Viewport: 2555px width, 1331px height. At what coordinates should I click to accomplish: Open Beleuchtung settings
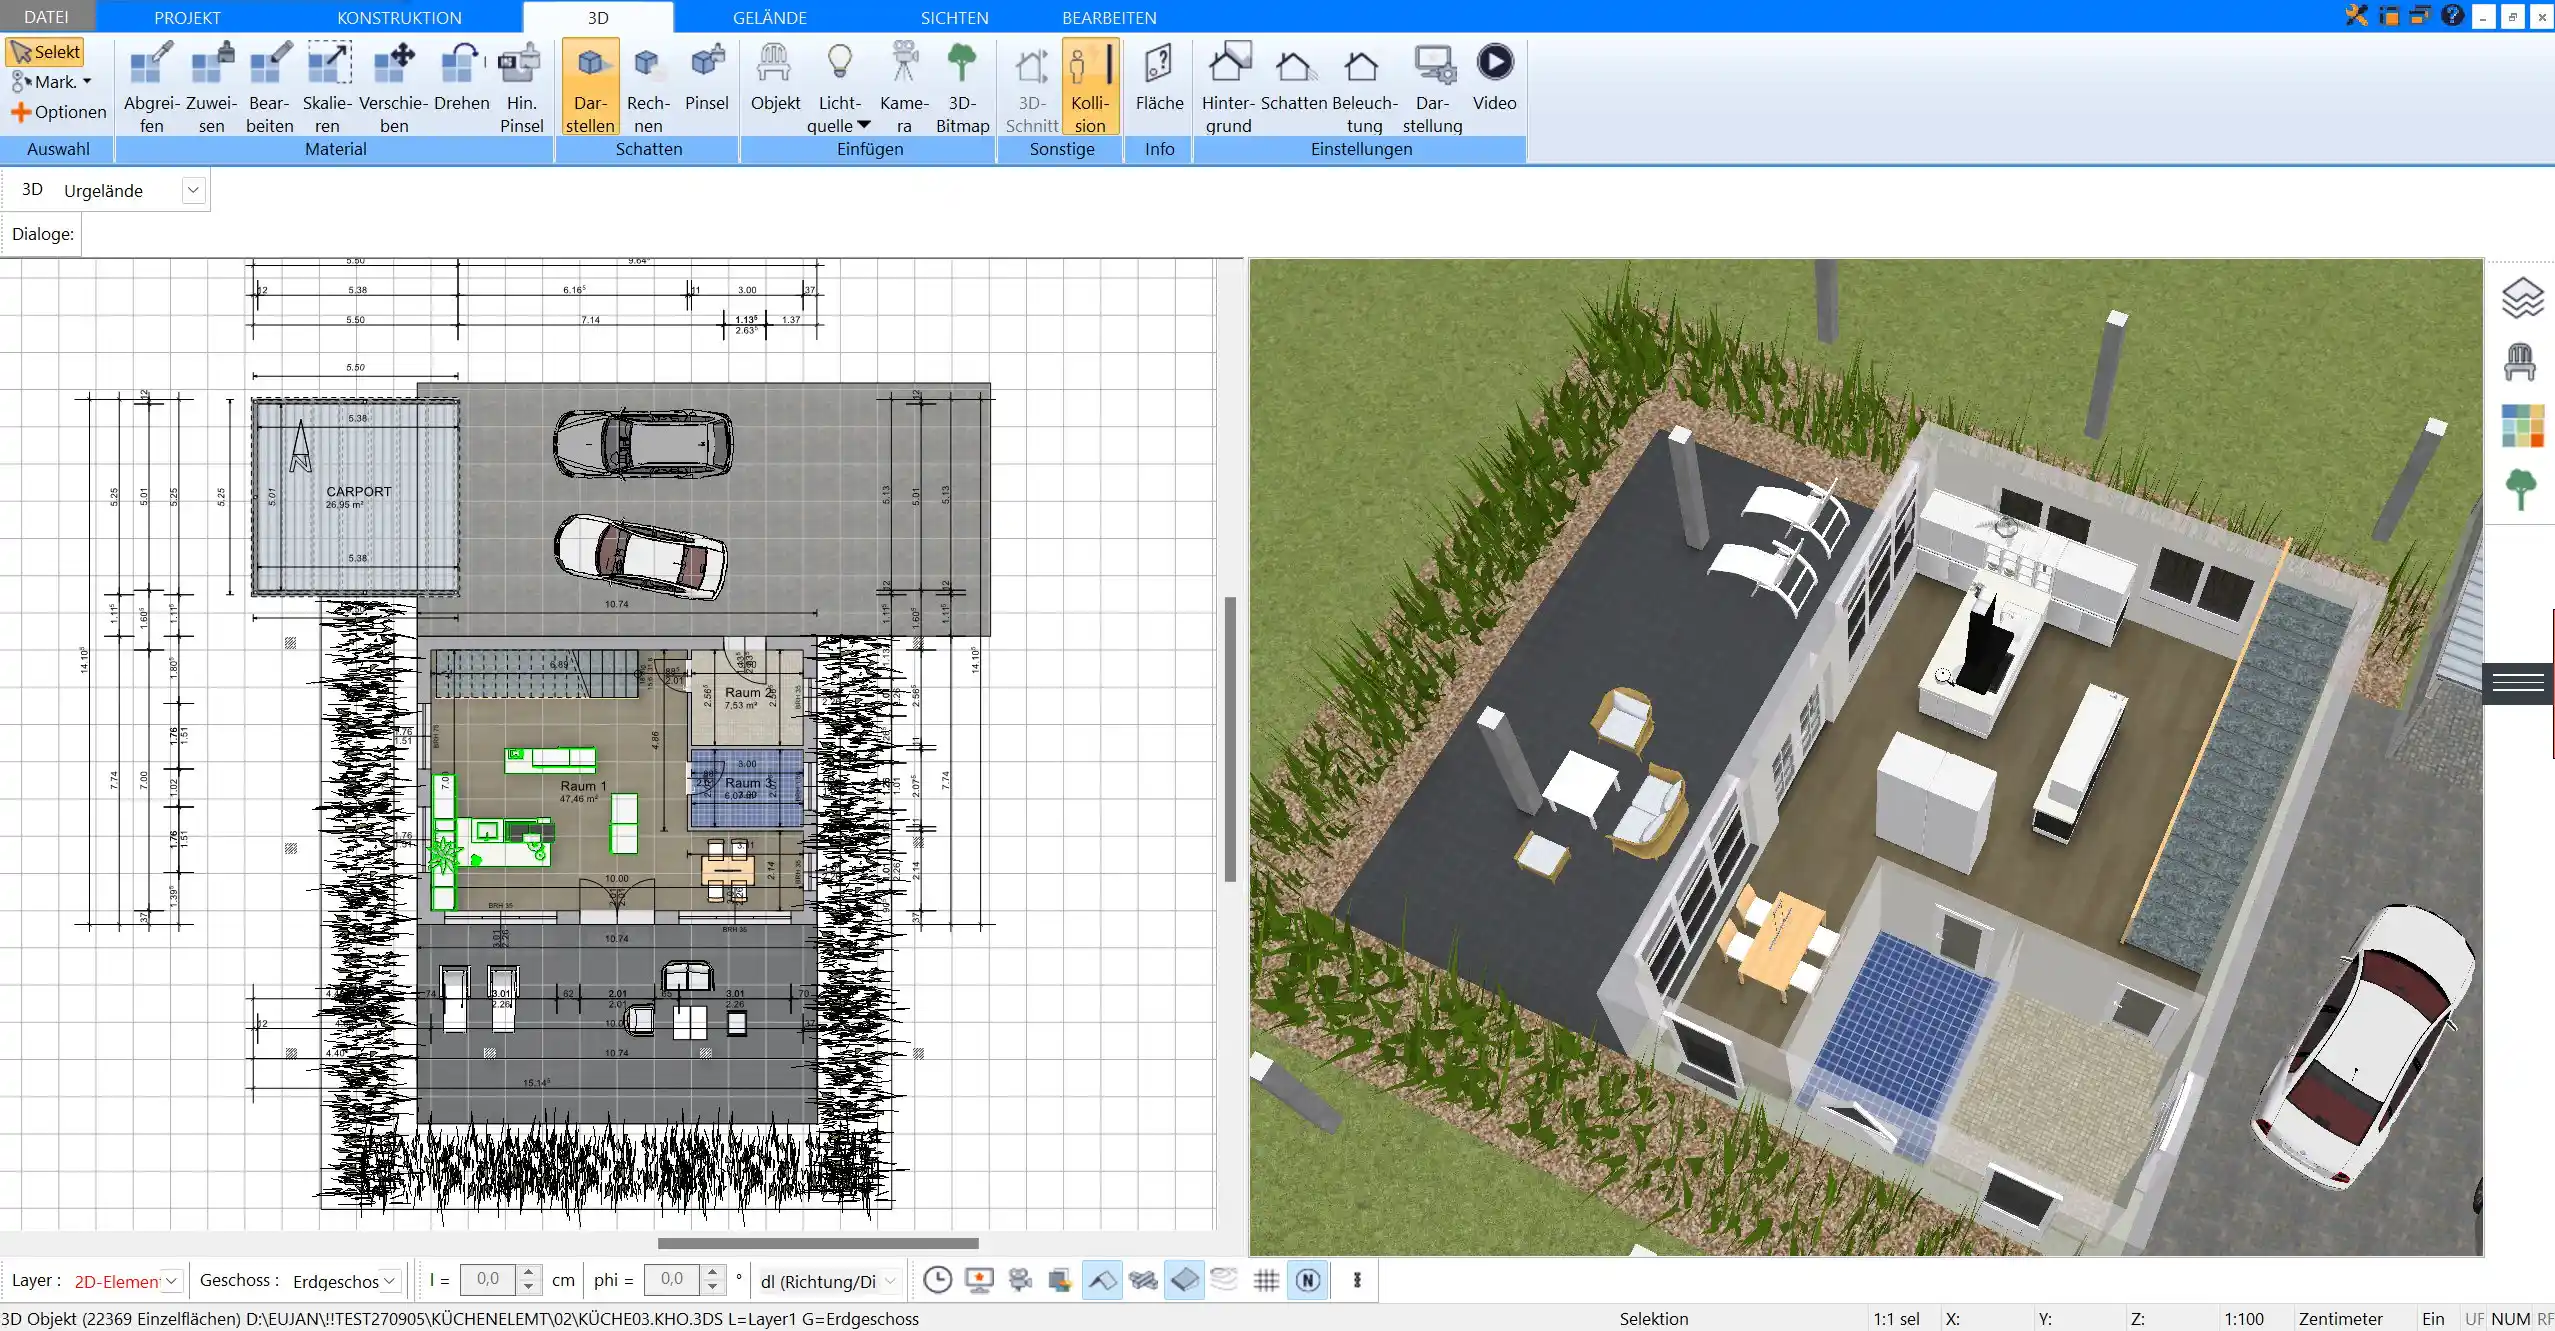click(x=1364, y=87)
